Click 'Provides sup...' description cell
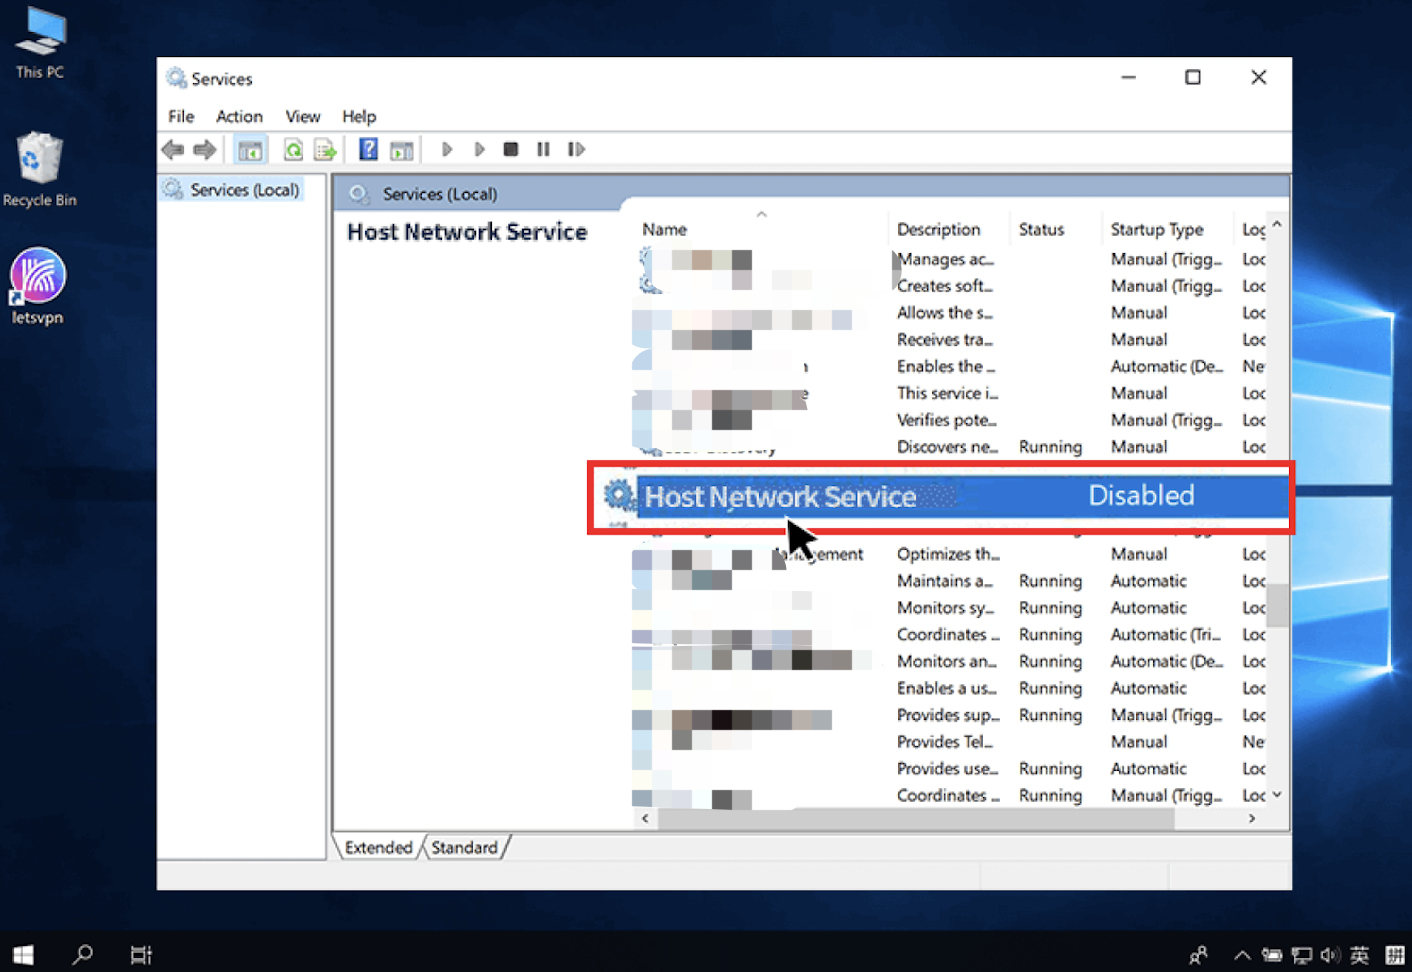The width and height of the screenshot is (1412, 972). [x=948, y=715]
